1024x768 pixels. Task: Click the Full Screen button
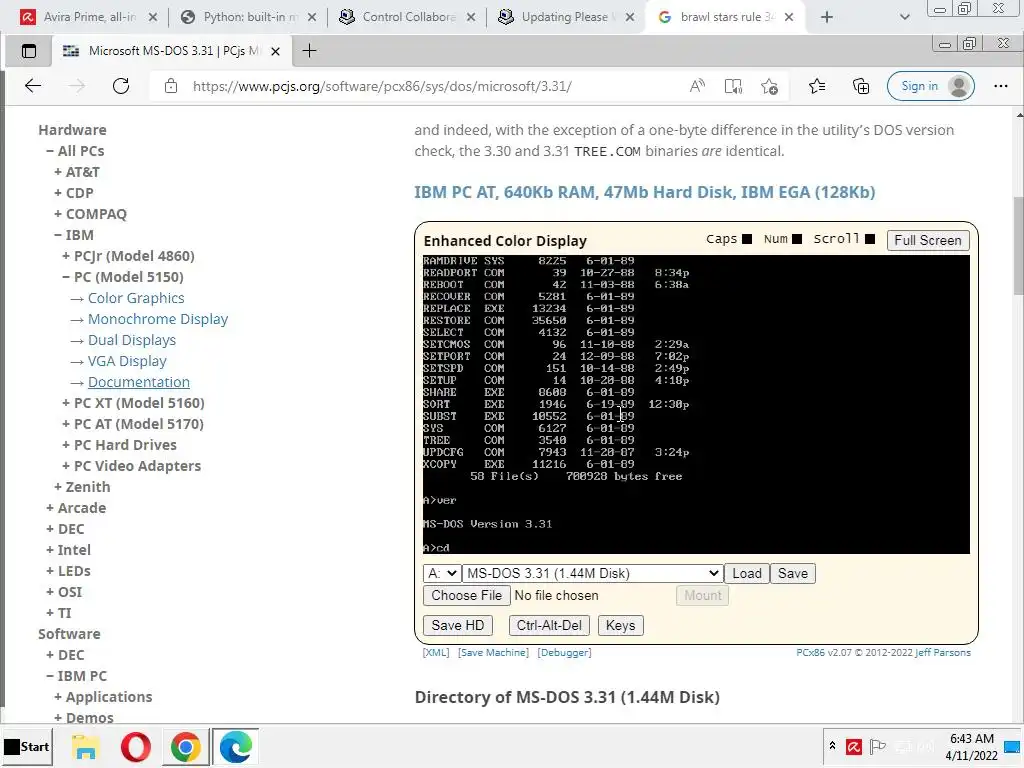[x=927, y=240]
